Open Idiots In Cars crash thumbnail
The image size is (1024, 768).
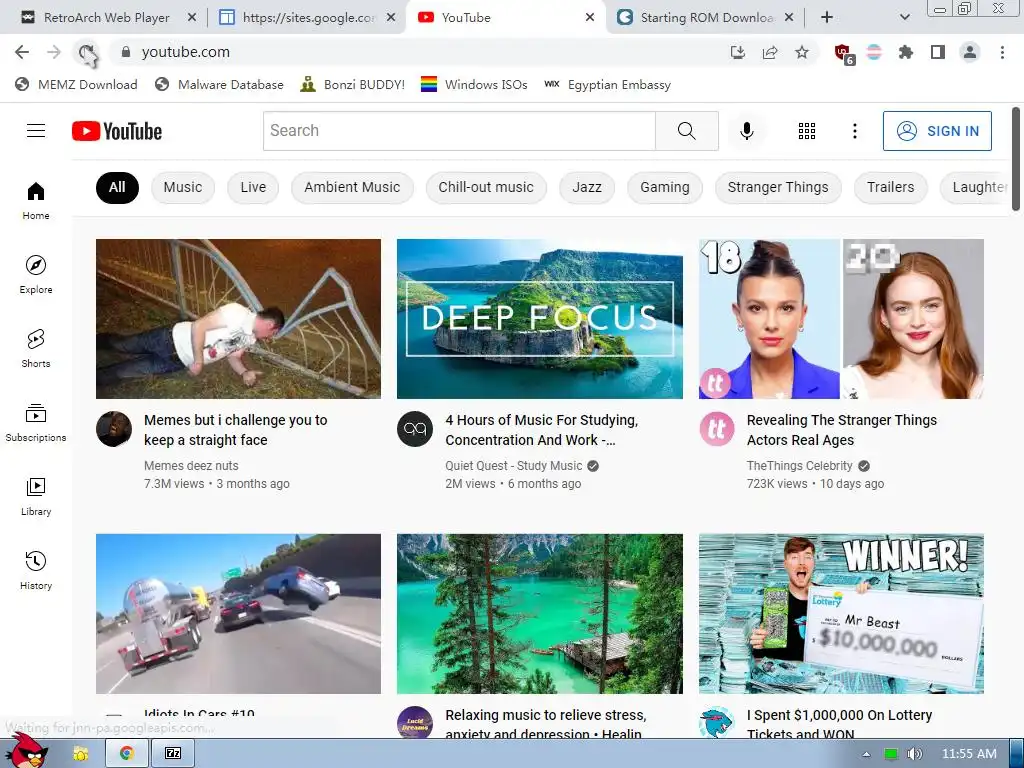click(238, 614)
